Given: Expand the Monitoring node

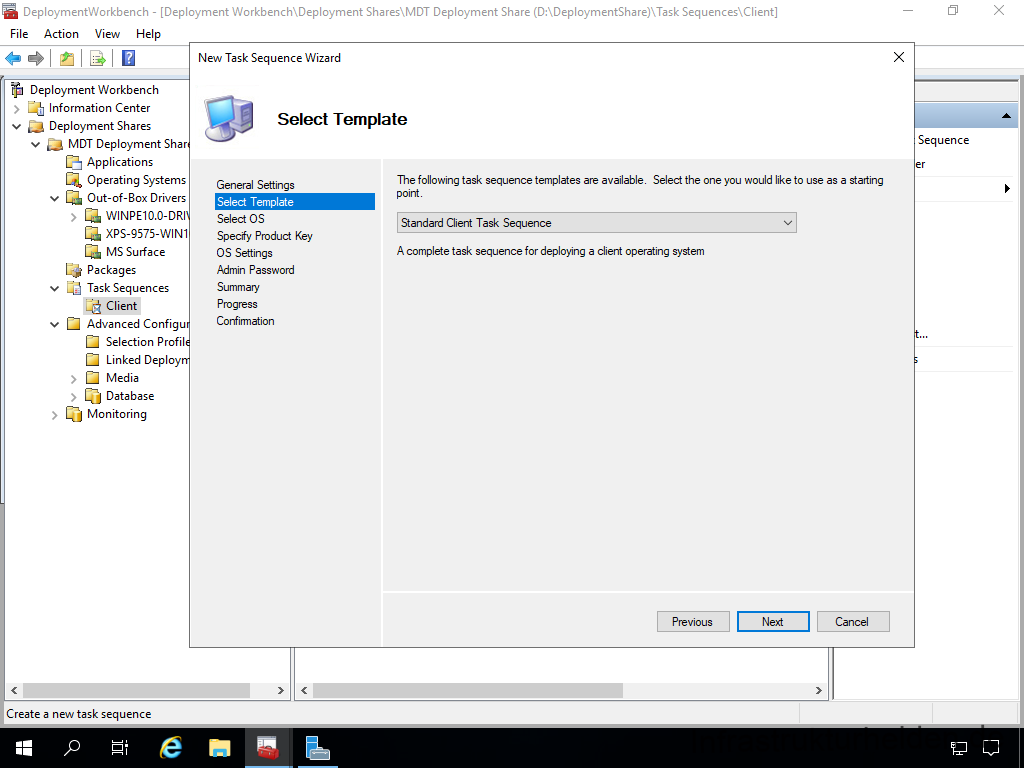Looking at the screenshot, I should tap(55, 415).
